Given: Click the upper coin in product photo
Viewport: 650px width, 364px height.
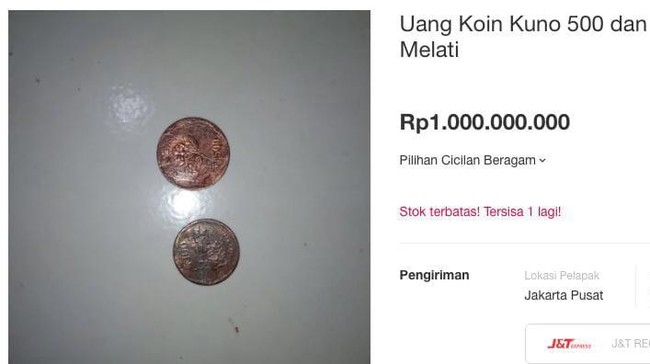Looking at the screenshot, I should pyautogui.click(x=193, y=153).
